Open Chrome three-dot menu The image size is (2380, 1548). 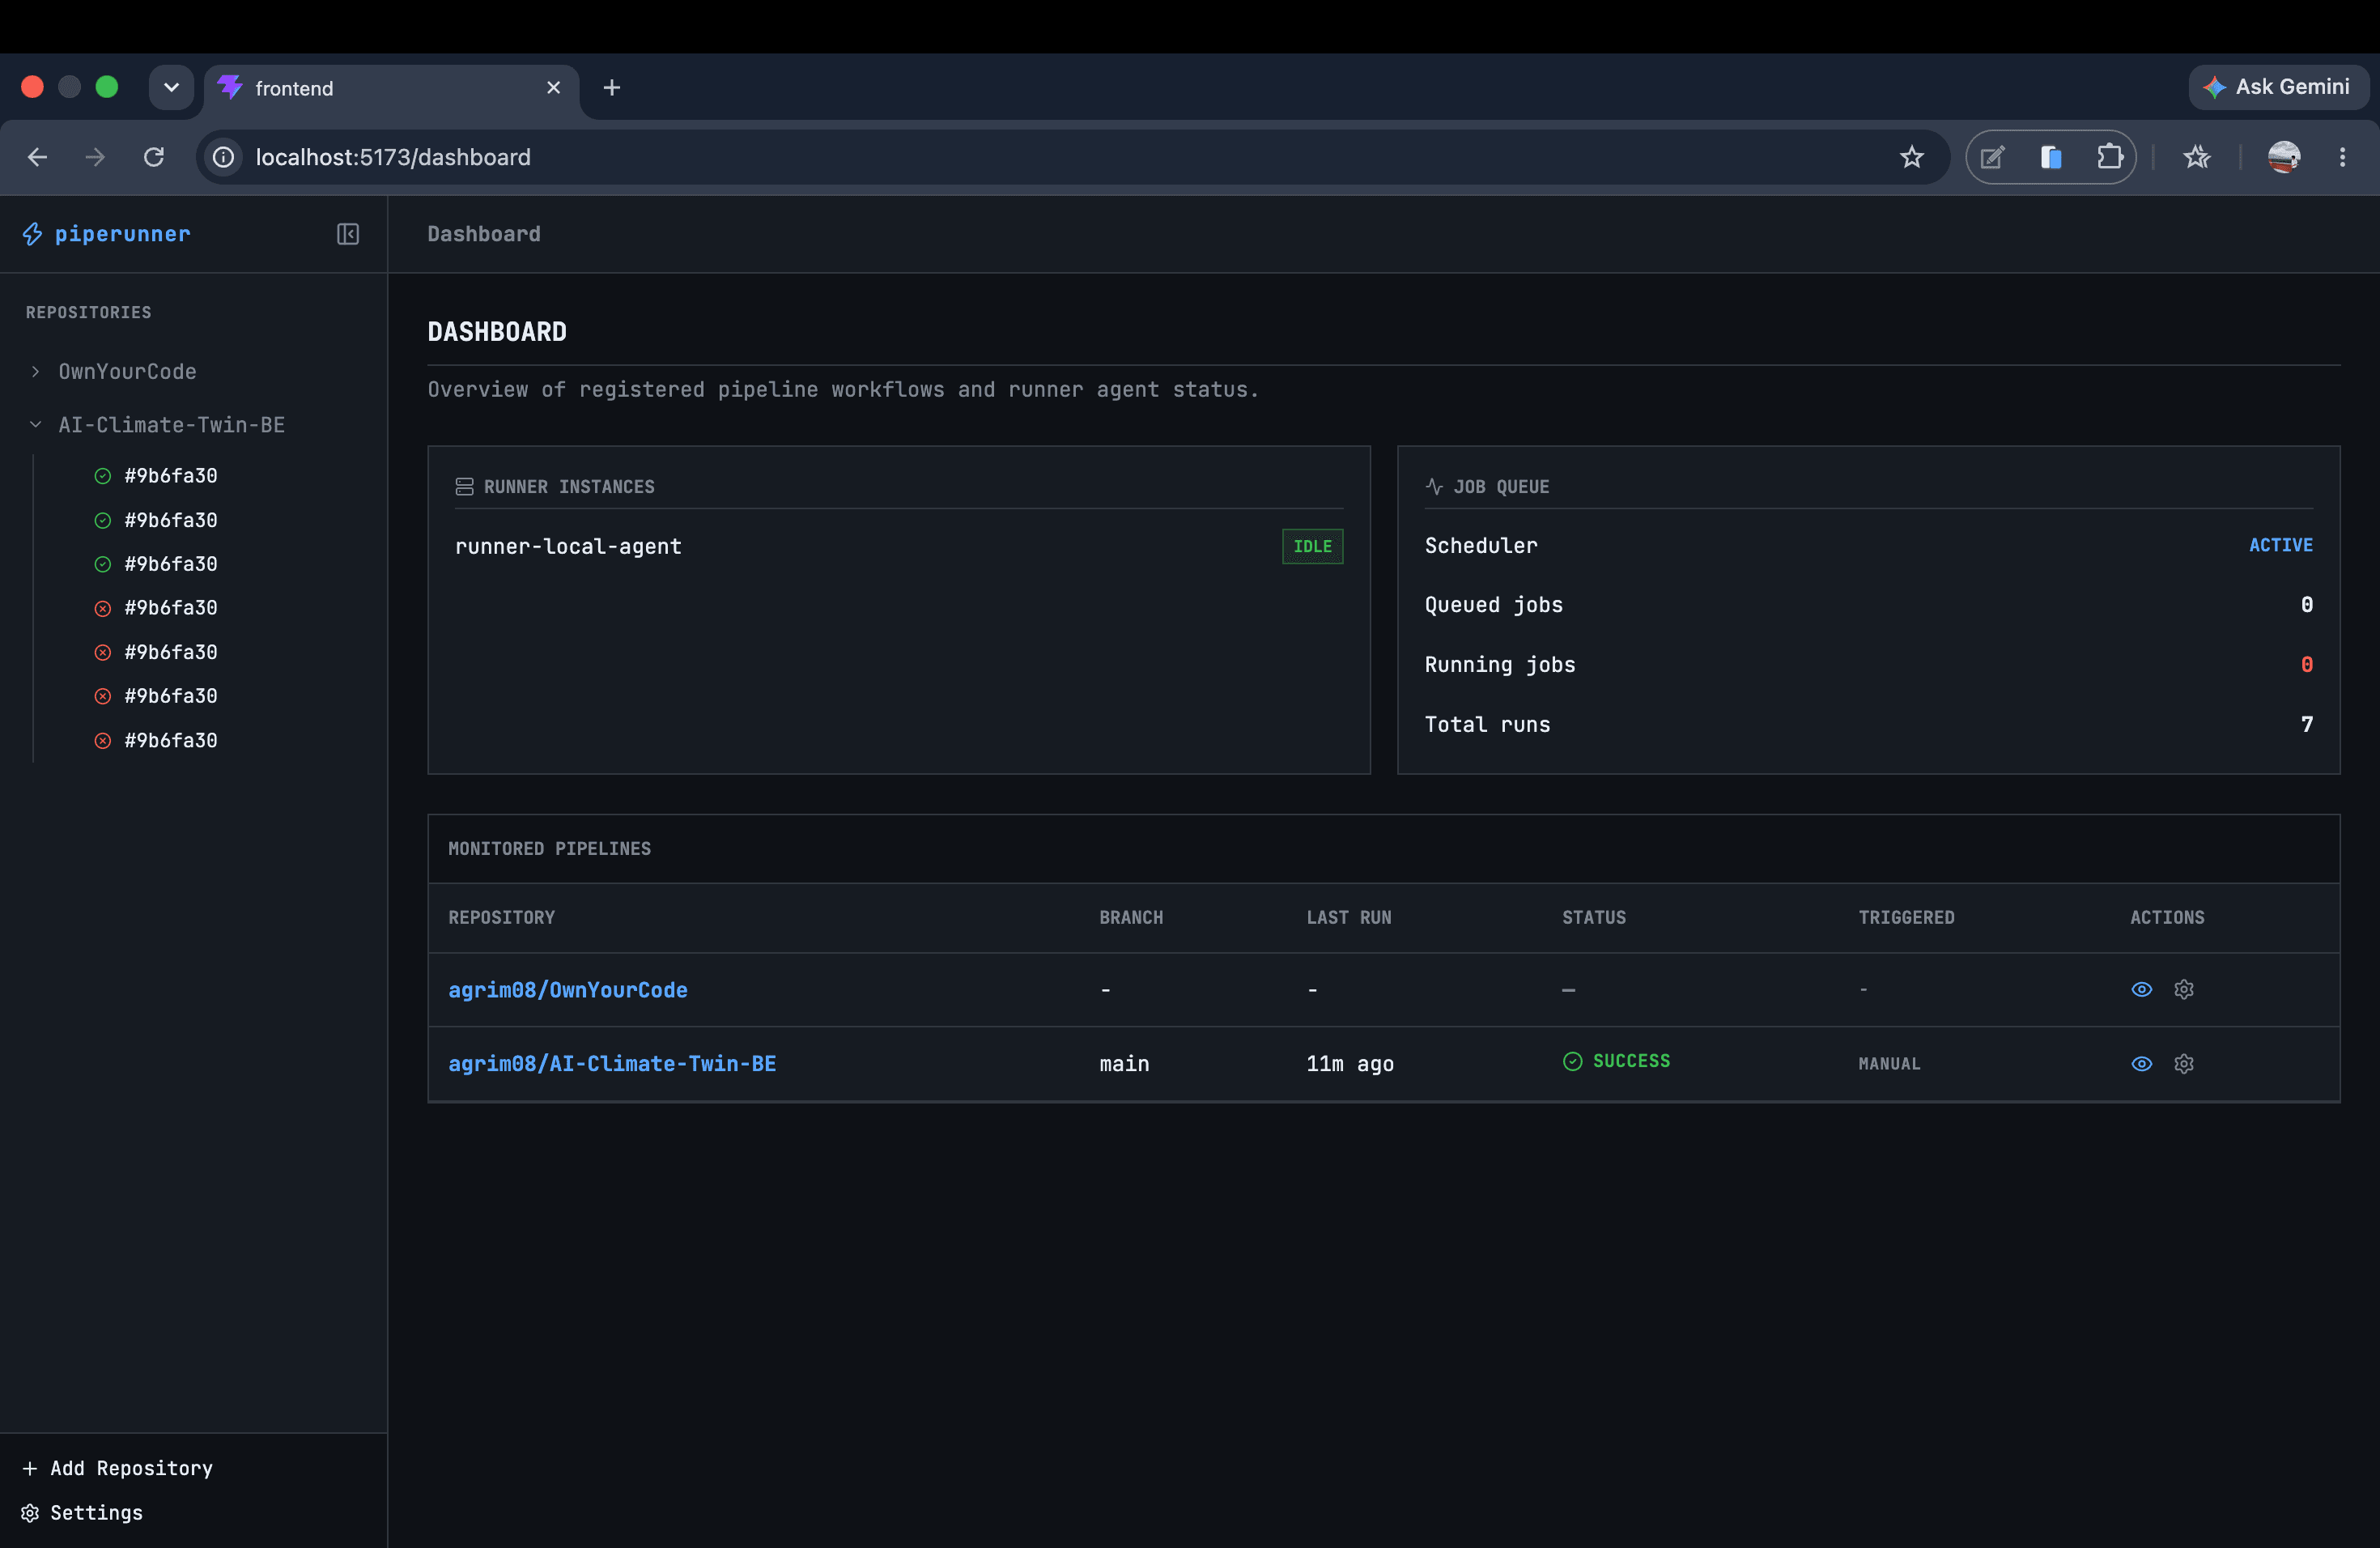(x=2342, y=157)
